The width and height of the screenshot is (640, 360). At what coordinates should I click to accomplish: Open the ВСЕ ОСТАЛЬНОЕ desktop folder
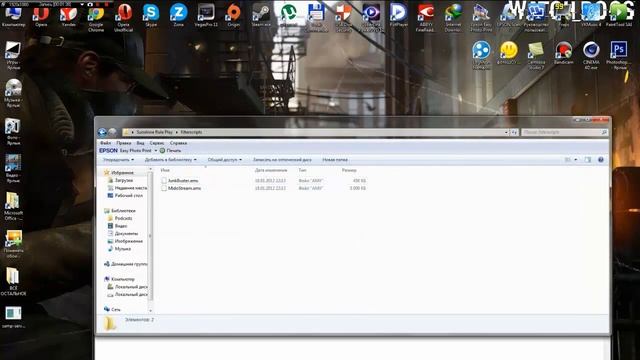tap(13, 282)
